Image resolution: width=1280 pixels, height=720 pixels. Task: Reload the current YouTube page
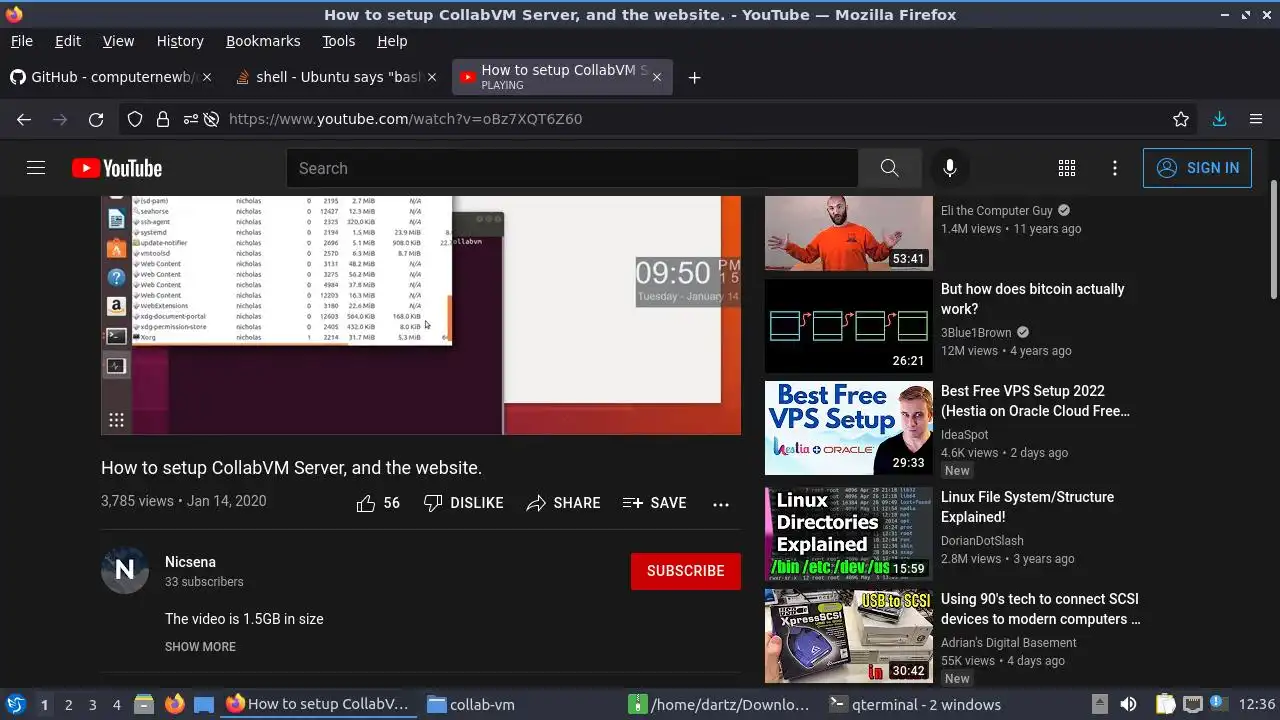[x=96, y=119]
